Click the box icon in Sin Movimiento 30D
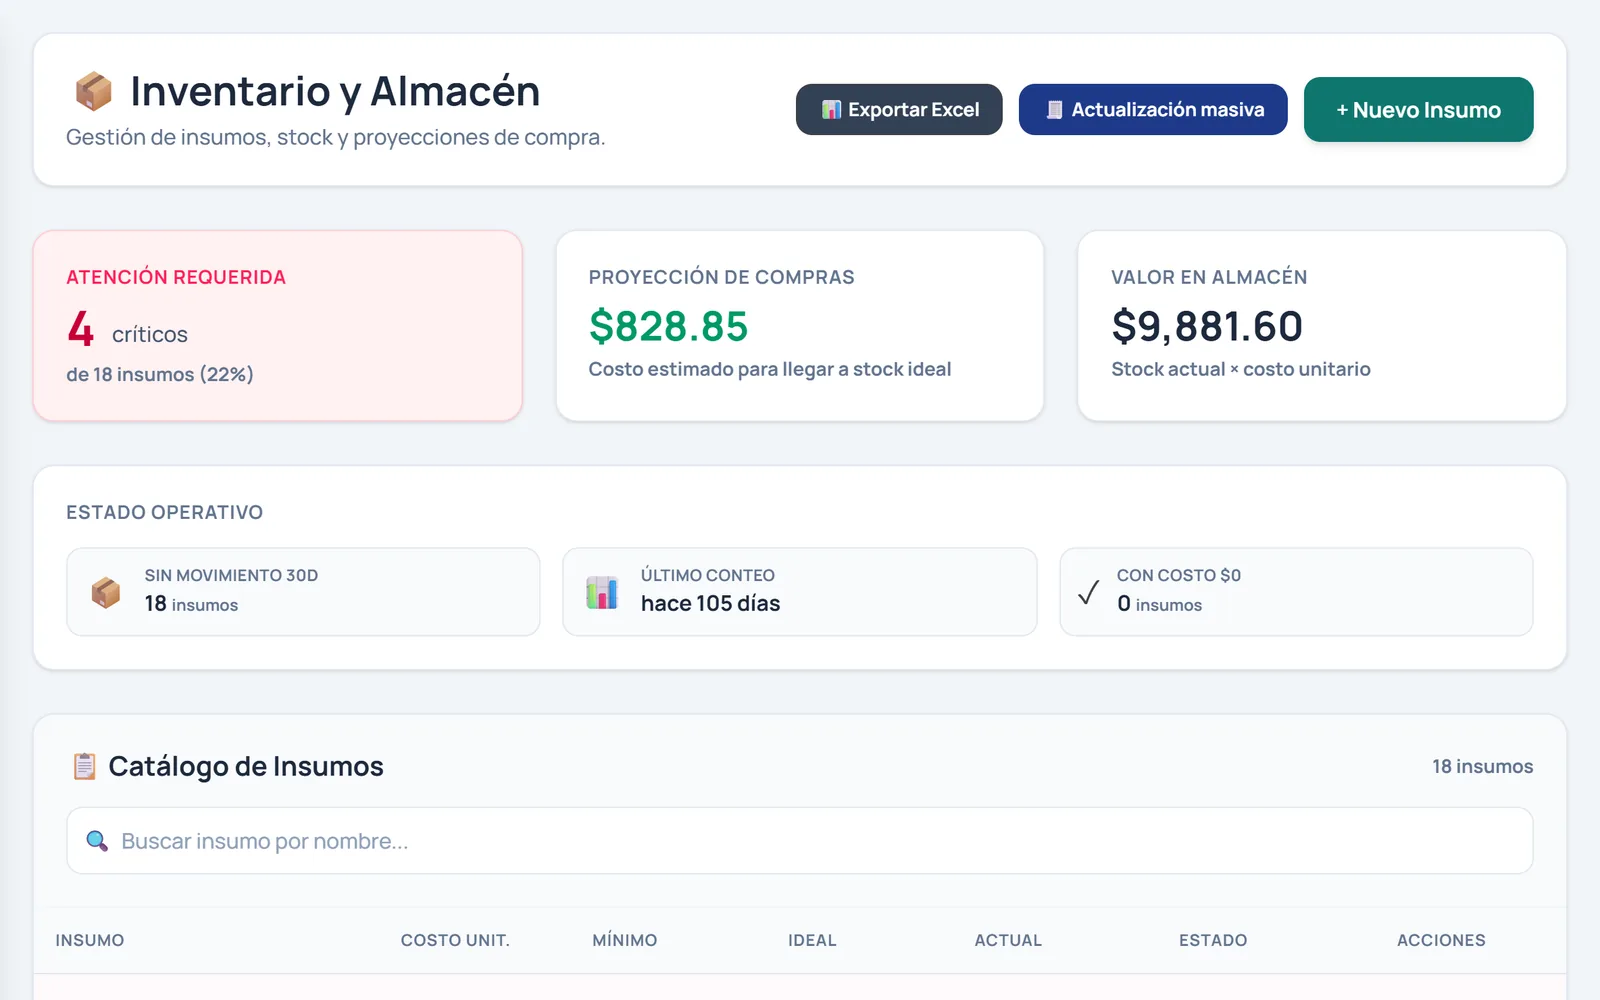The height and width of the screenshot is (1000, 1600). coord(106,592)
